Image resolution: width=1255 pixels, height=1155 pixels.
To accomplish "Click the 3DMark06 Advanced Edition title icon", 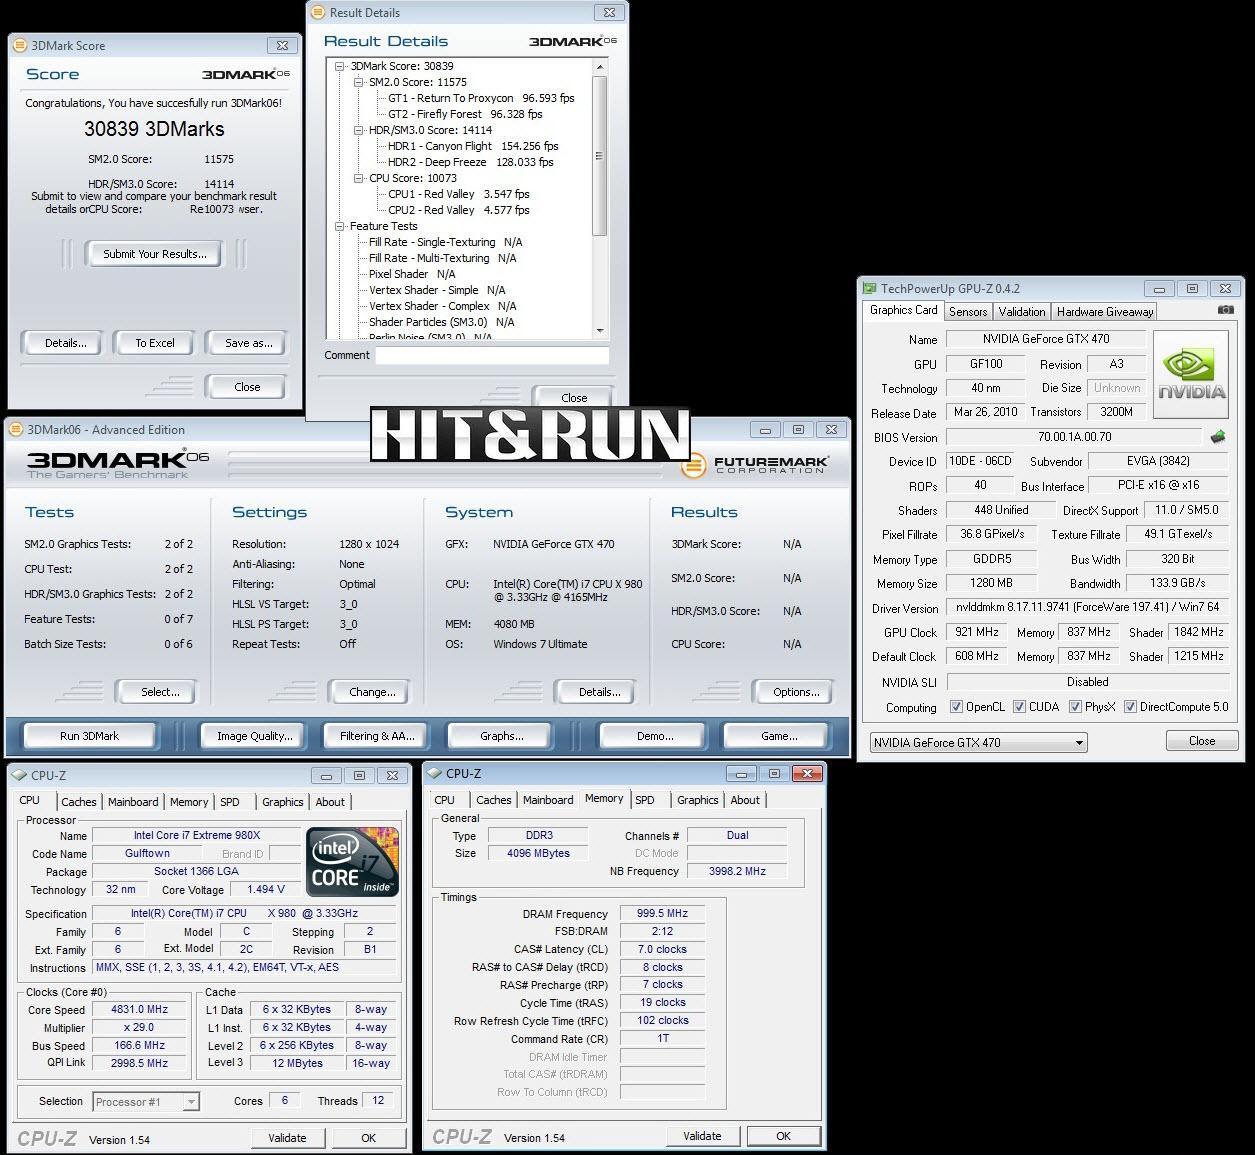I will click(16, 430).
